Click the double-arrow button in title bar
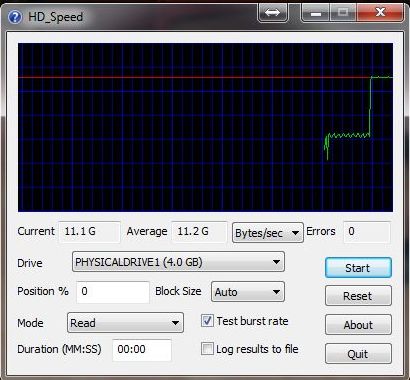This screenshot has width=410, height=380. pyautogui.click(x=272, y=13)
